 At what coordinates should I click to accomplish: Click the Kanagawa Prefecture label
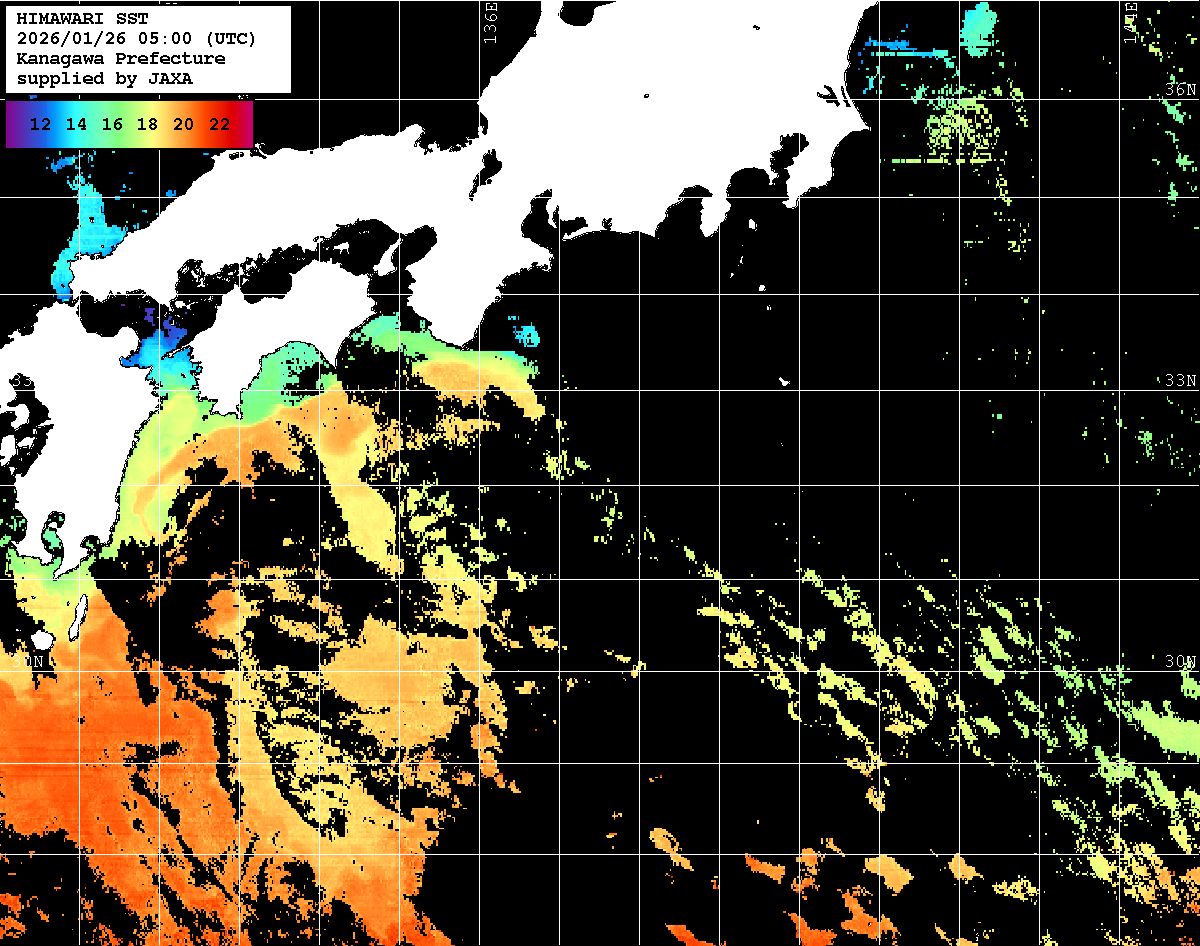point(121,59)
